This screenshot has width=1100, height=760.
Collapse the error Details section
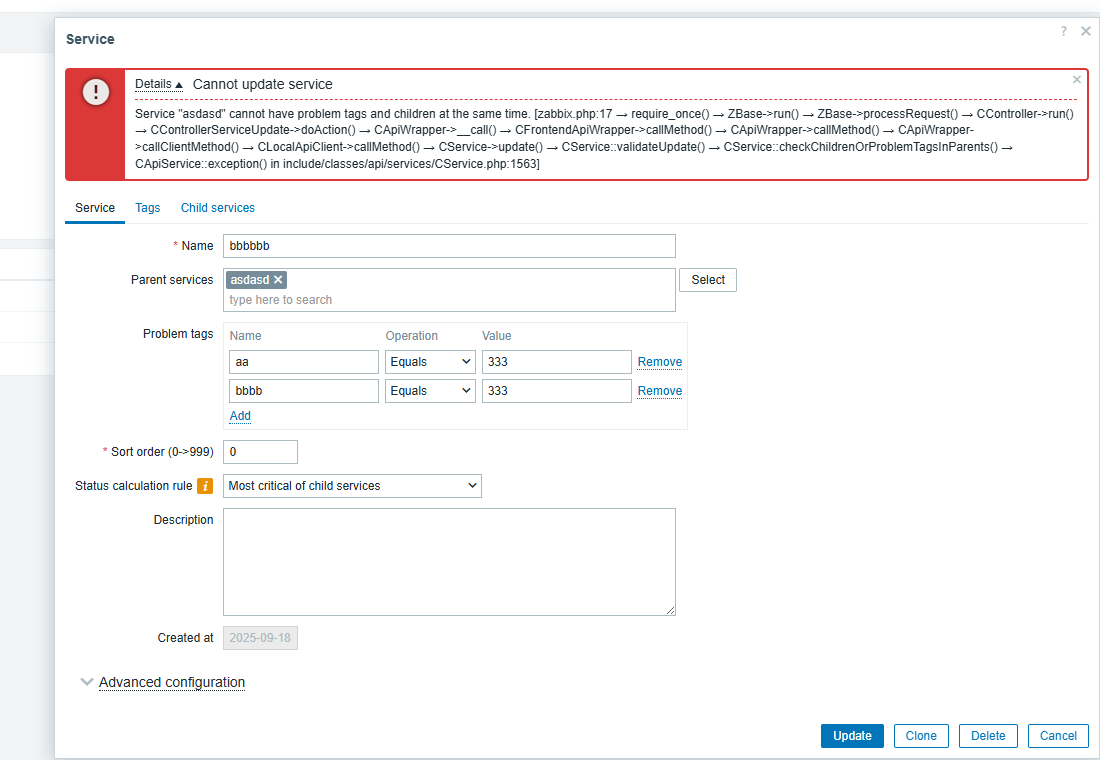click(159, 85)
